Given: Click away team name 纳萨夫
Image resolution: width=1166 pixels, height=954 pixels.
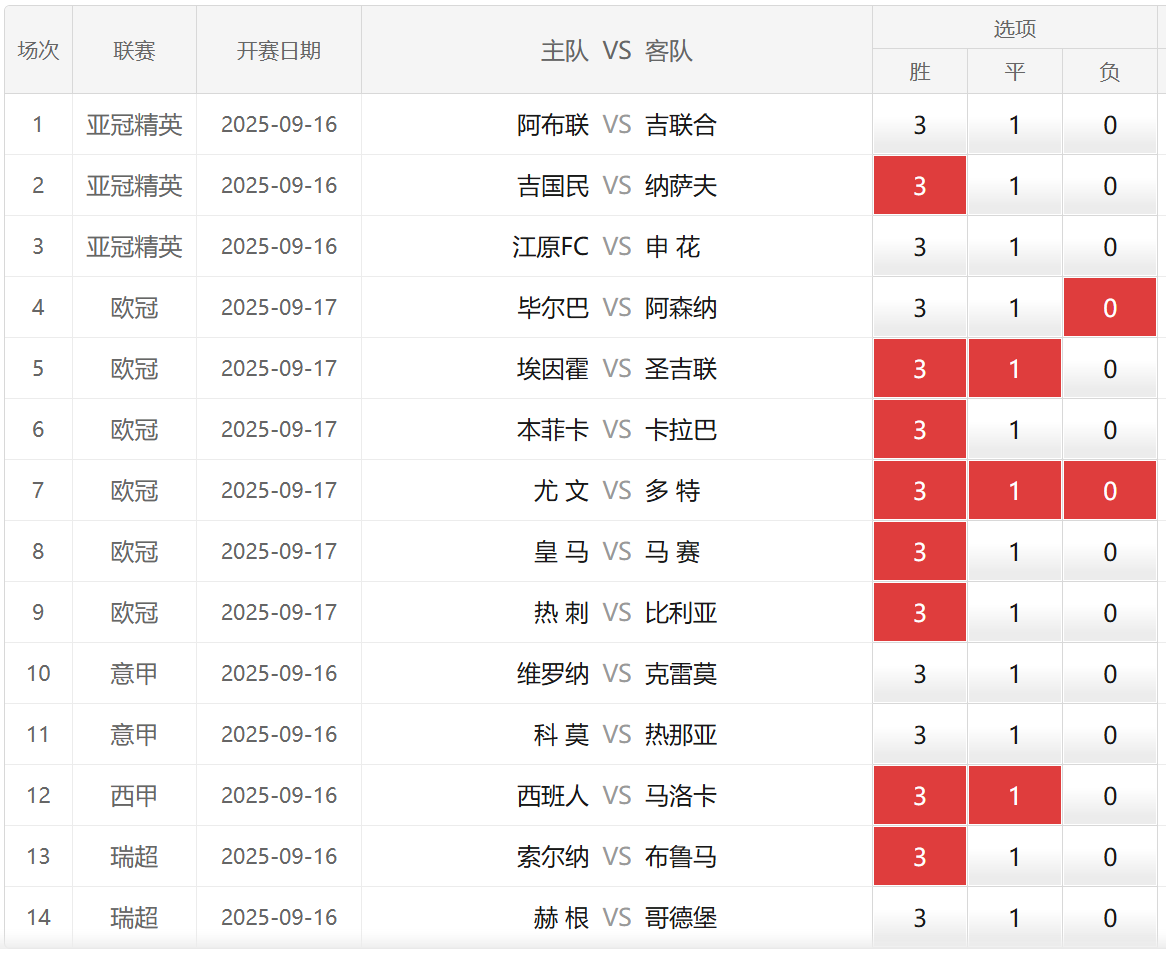Looking at the screenshot, I should click(x=680, y=186).
